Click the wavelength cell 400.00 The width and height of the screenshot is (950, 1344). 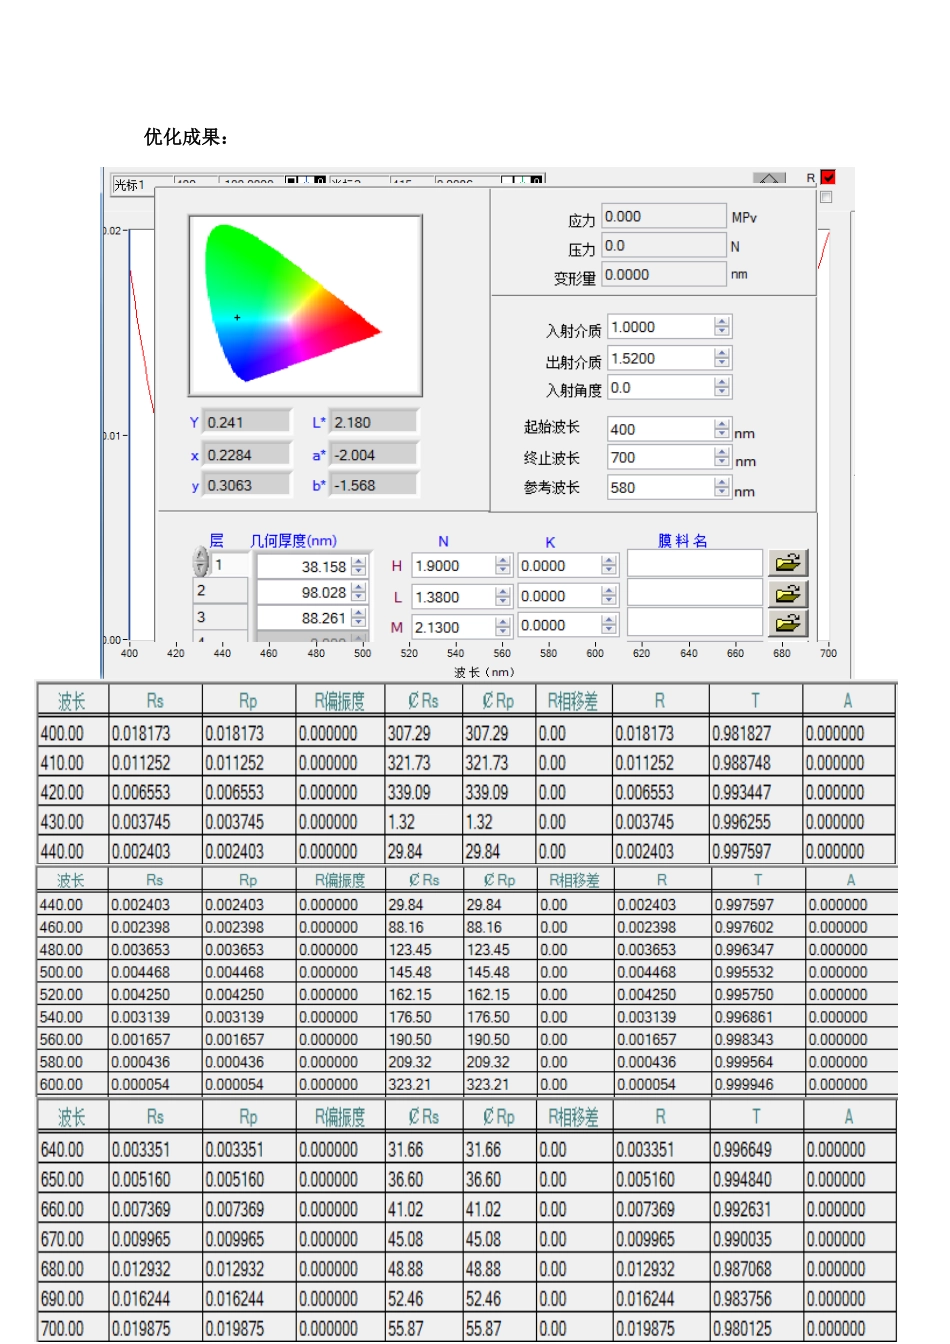pyautogui.click(x=72, y=733)
